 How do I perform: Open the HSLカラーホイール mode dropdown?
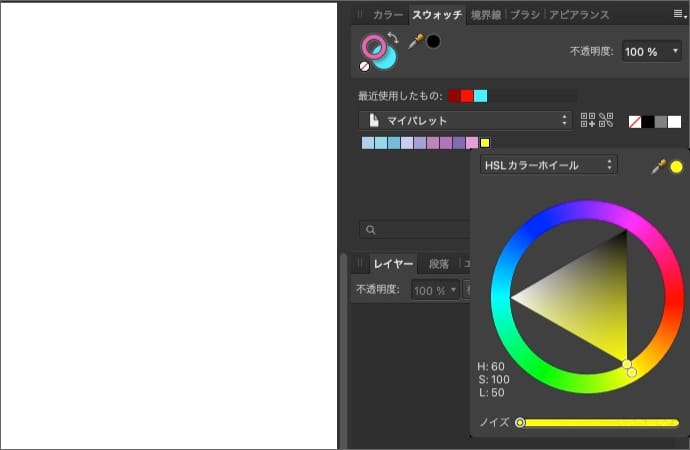[548, 165]
